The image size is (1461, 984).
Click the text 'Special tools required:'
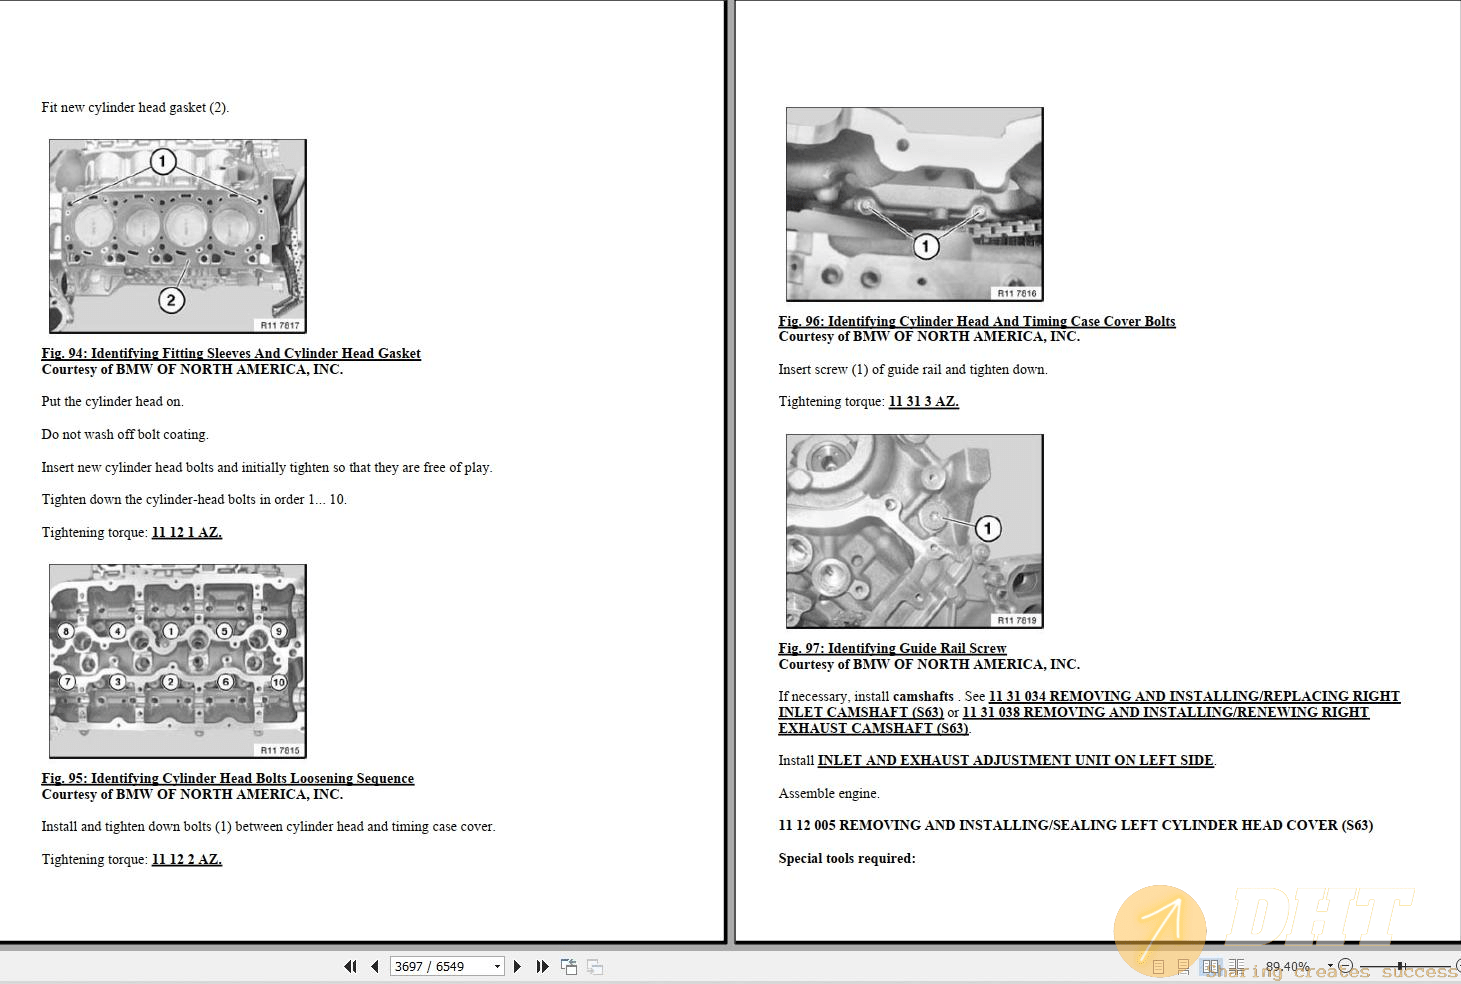(847, 858)
